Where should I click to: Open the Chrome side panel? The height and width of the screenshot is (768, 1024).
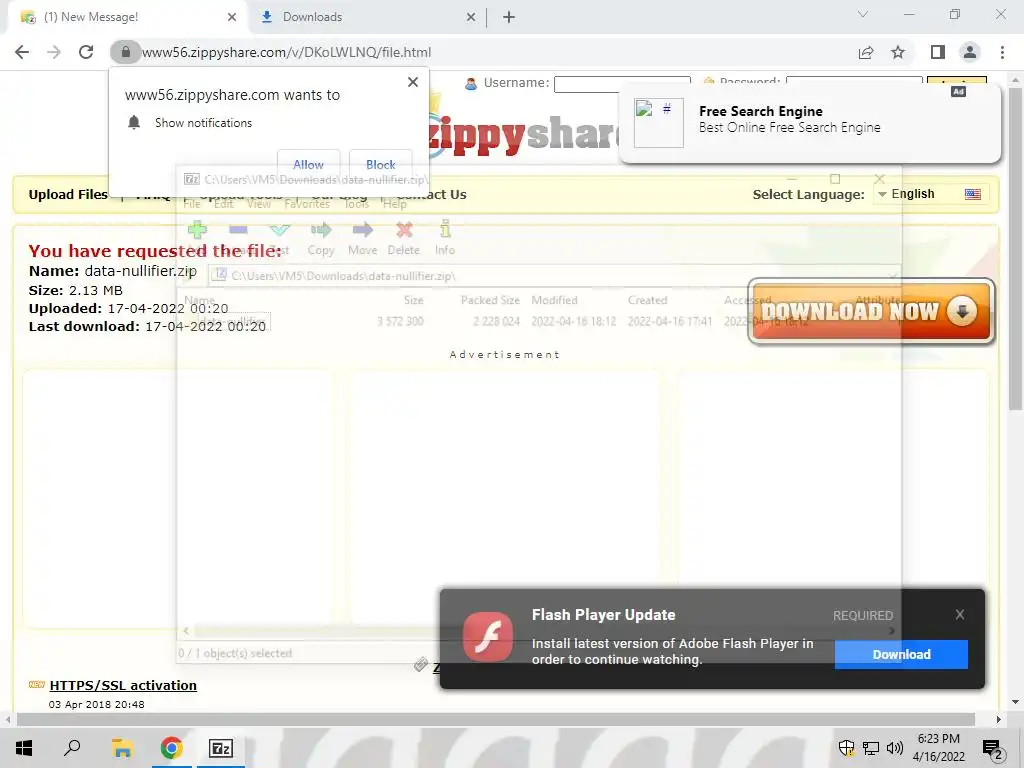coord(938,52)
